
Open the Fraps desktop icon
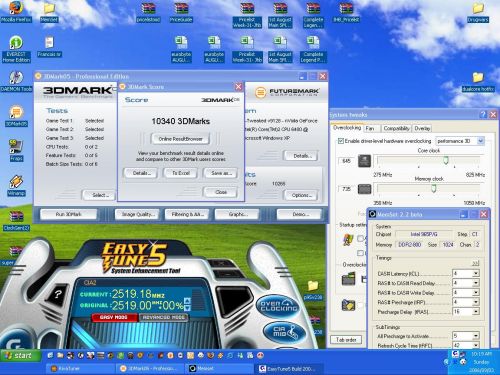[x=16, y=151]
